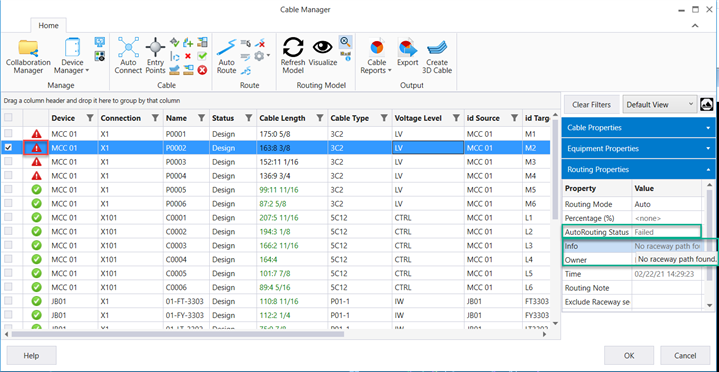Image resolution: width=719 pixels, height=372 pixels.
Task: Click the route with red X icon
Action: [x=260, y=43]
